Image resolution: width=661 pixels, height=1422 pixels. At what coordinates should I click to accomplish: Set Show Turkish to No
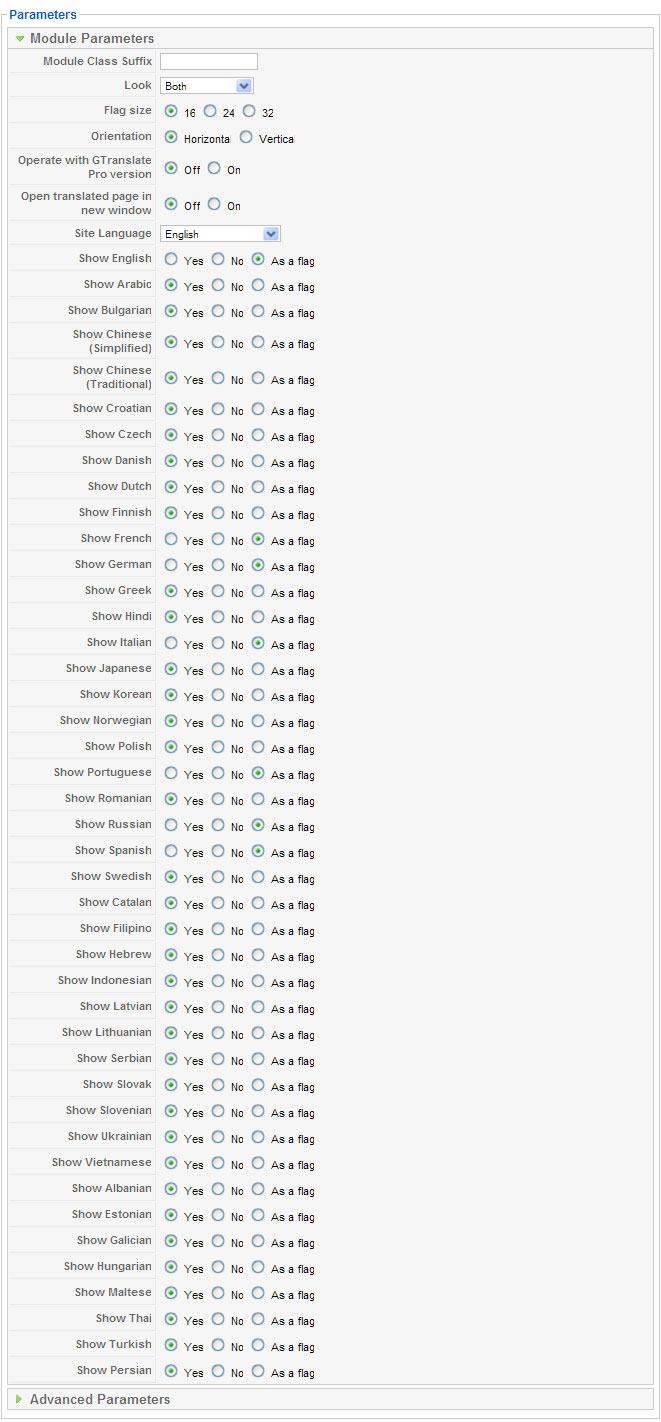pyautogui.click(x=218, y=1345)
